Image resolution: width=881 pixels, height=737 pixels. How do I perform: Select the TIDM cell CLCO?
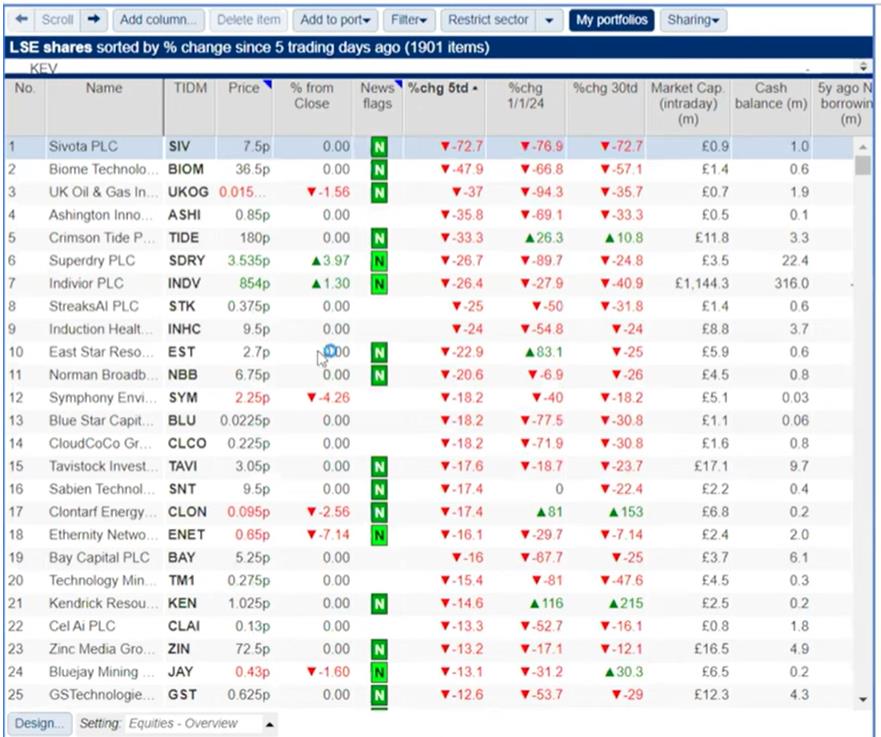click(x=187, y=444)
